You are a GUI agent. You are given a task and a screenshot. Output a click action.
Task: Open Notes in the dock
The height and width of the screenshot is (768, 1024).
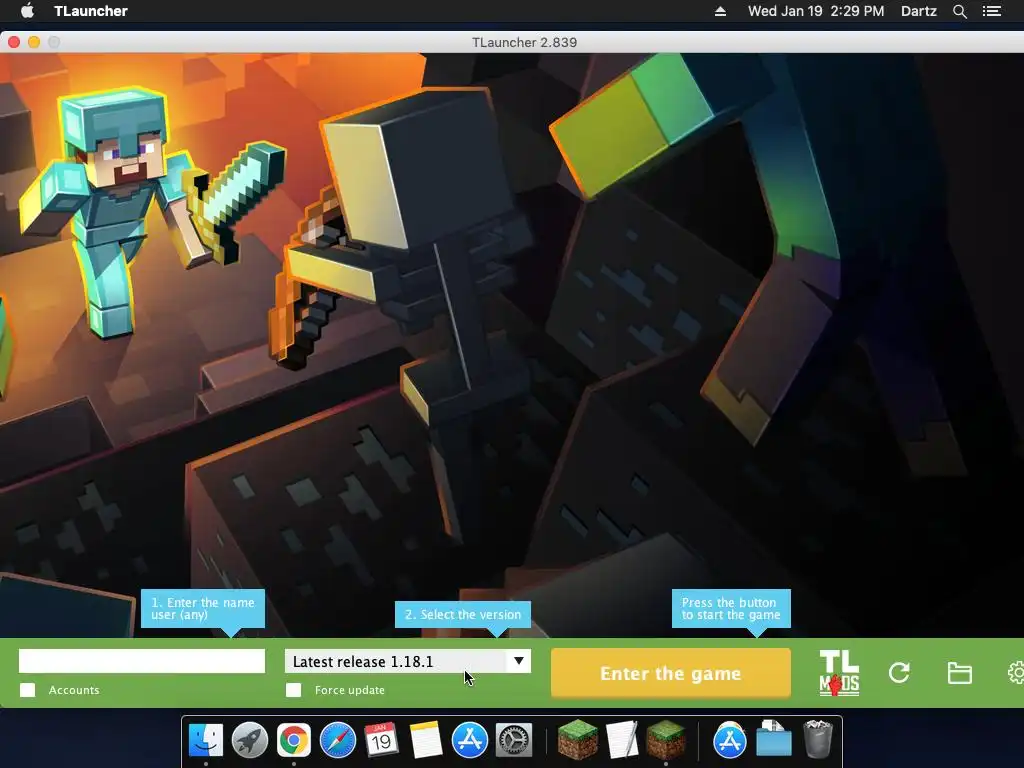[x=426, y=741]
